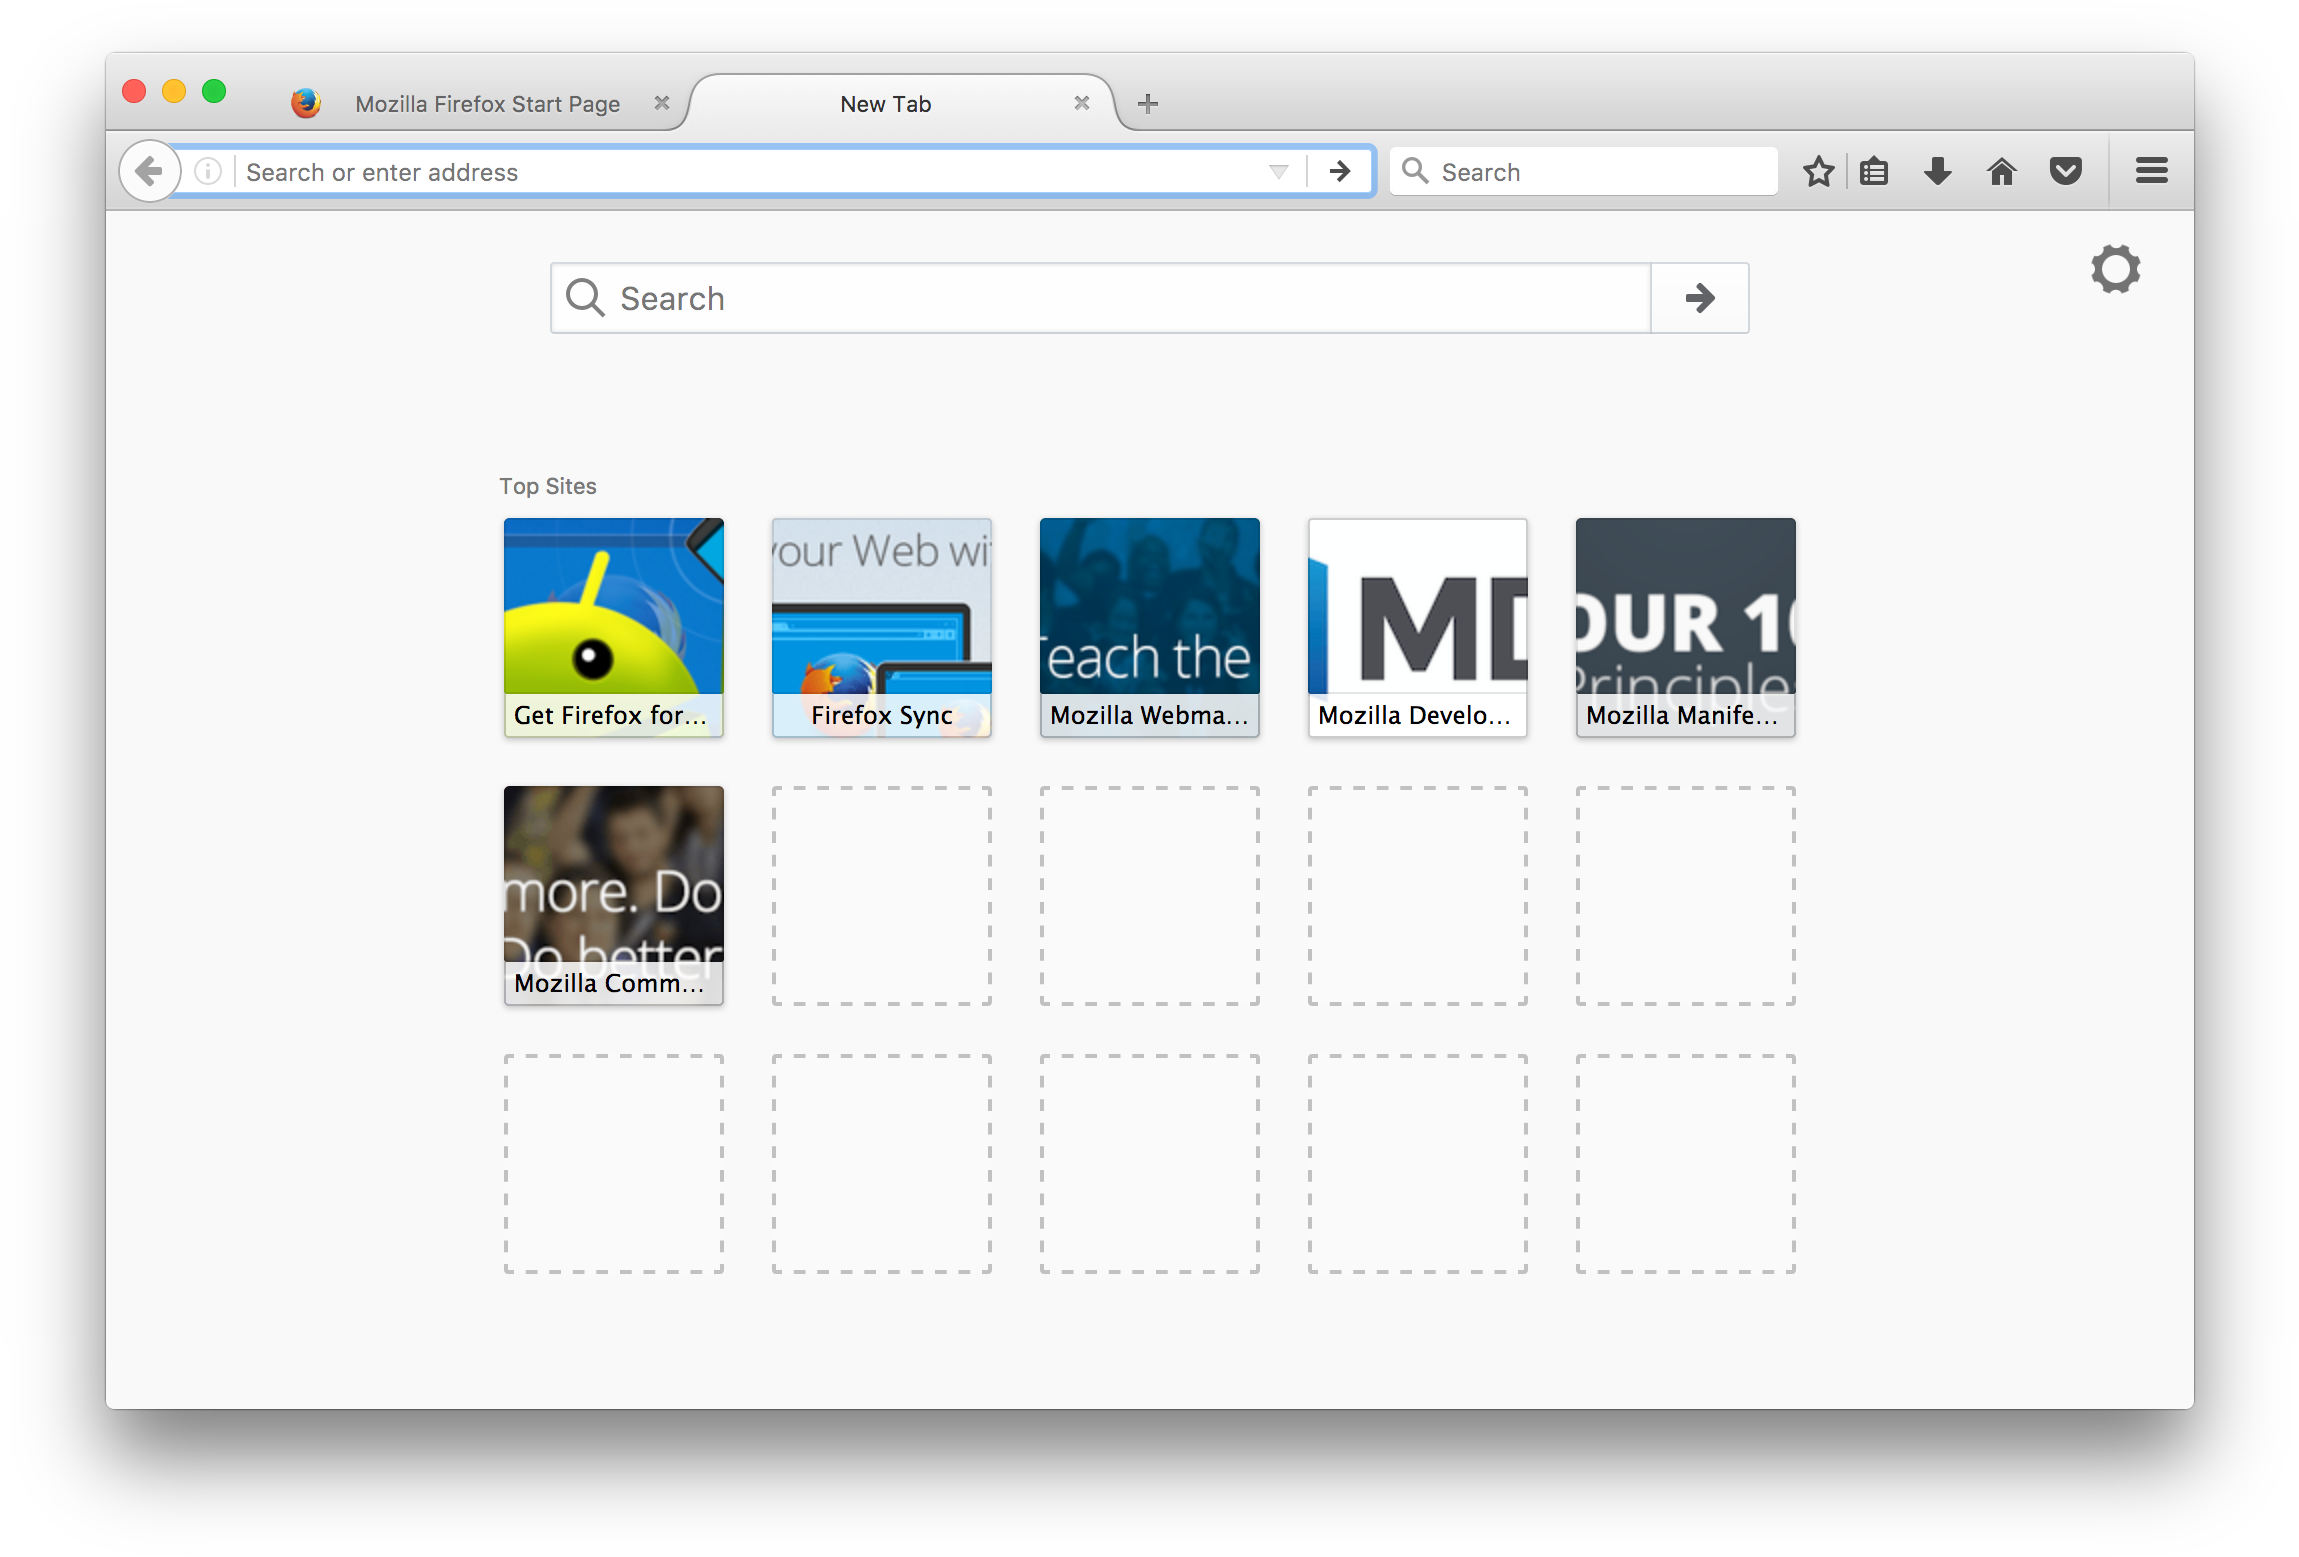Show bookmarks list menu icon
The width and height of the screenshot is (2299, 1557).
[x=1874, y=171]
